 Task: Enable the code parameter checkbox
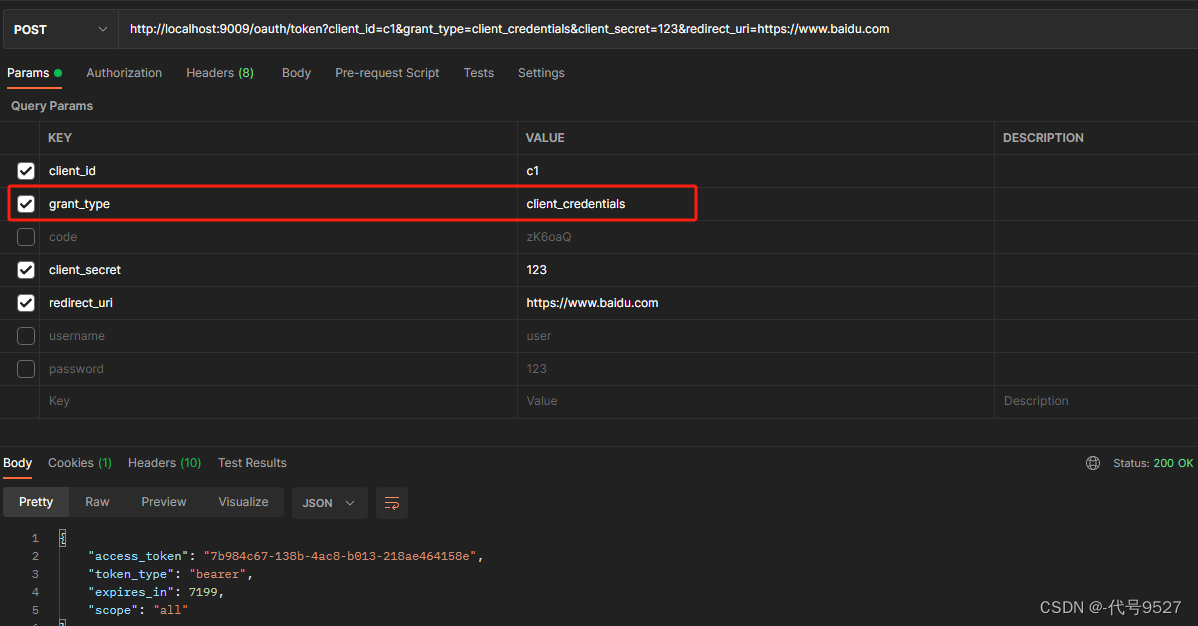click(x=26, y=237)
